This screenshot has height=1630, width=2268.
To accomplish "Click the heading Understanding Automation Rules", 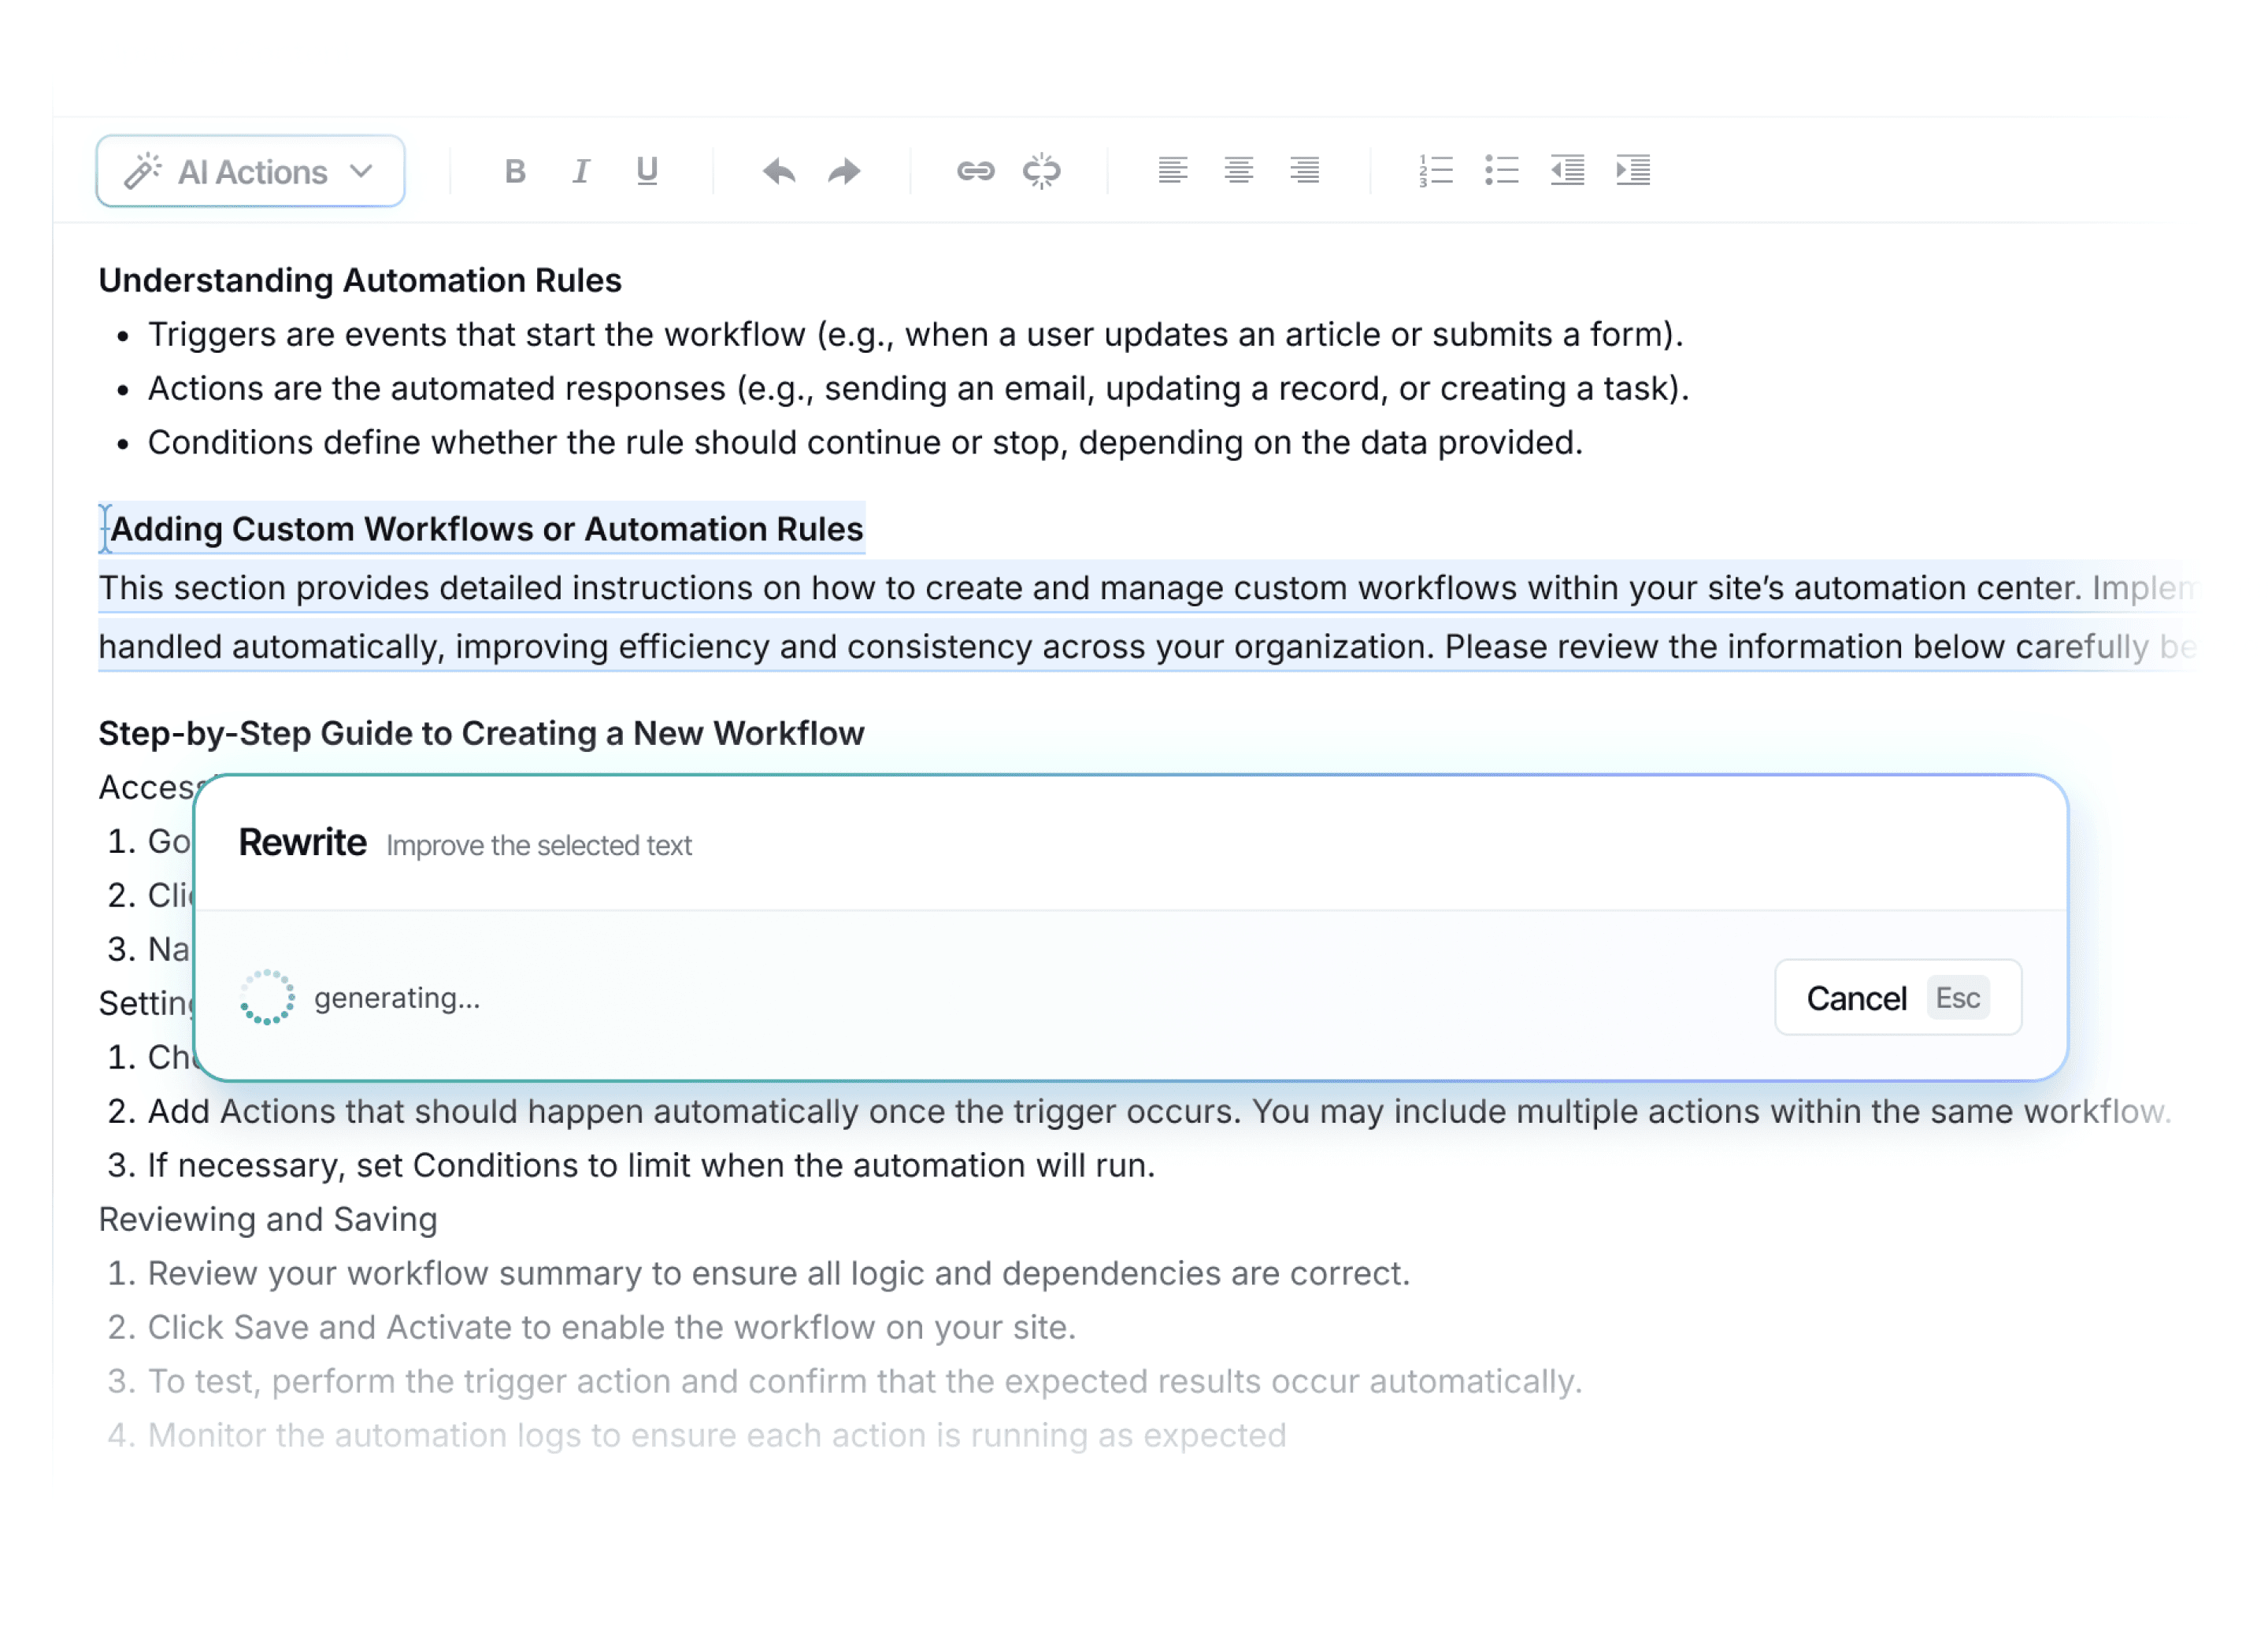I will (x=360, y=281).
